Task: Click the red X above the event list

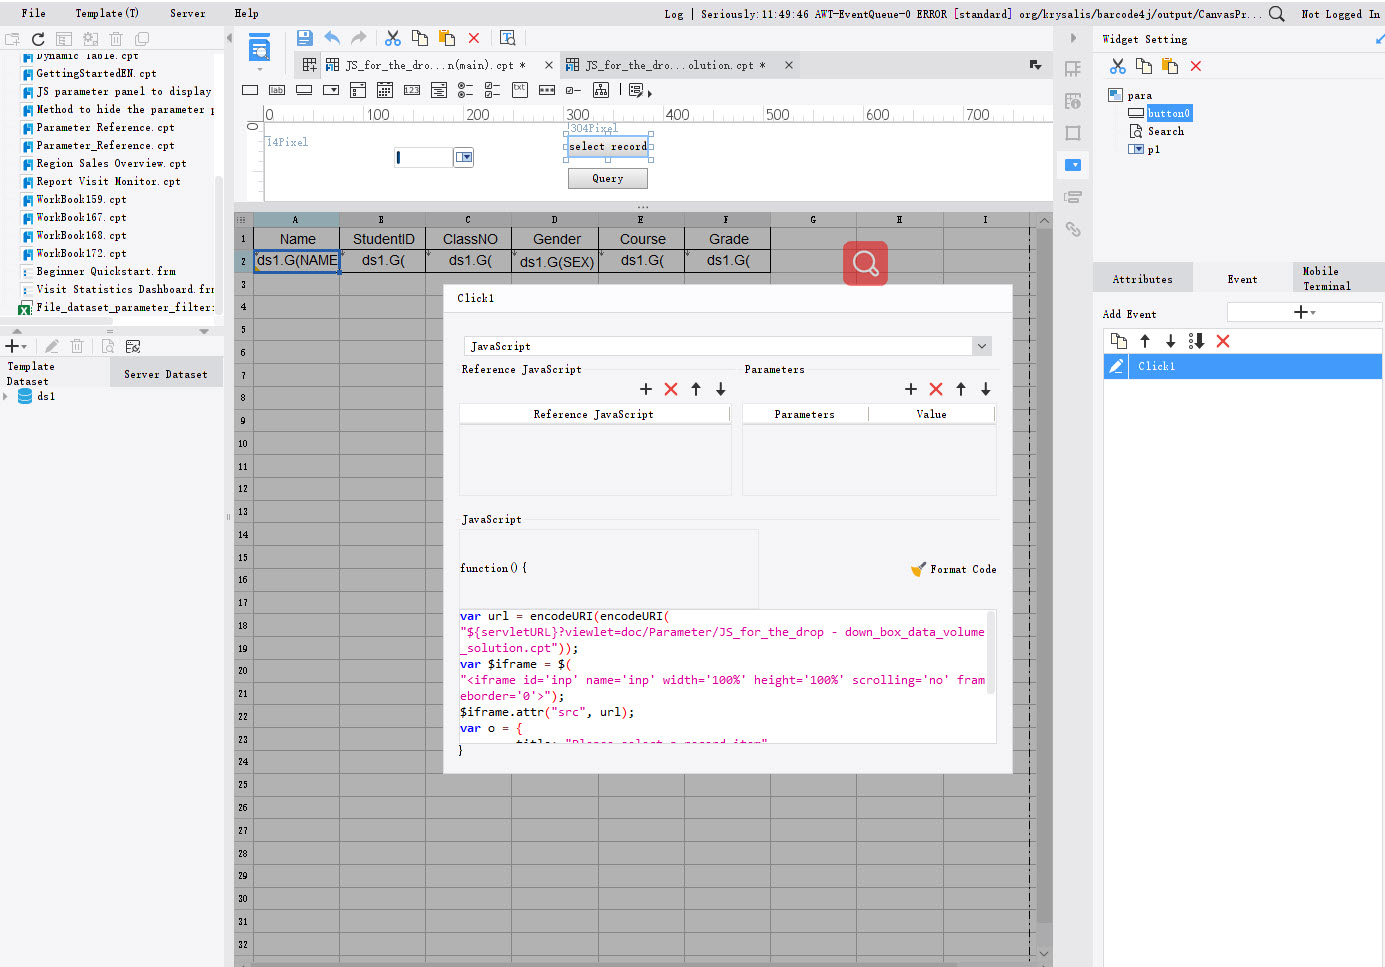Action: point(1223,341)
